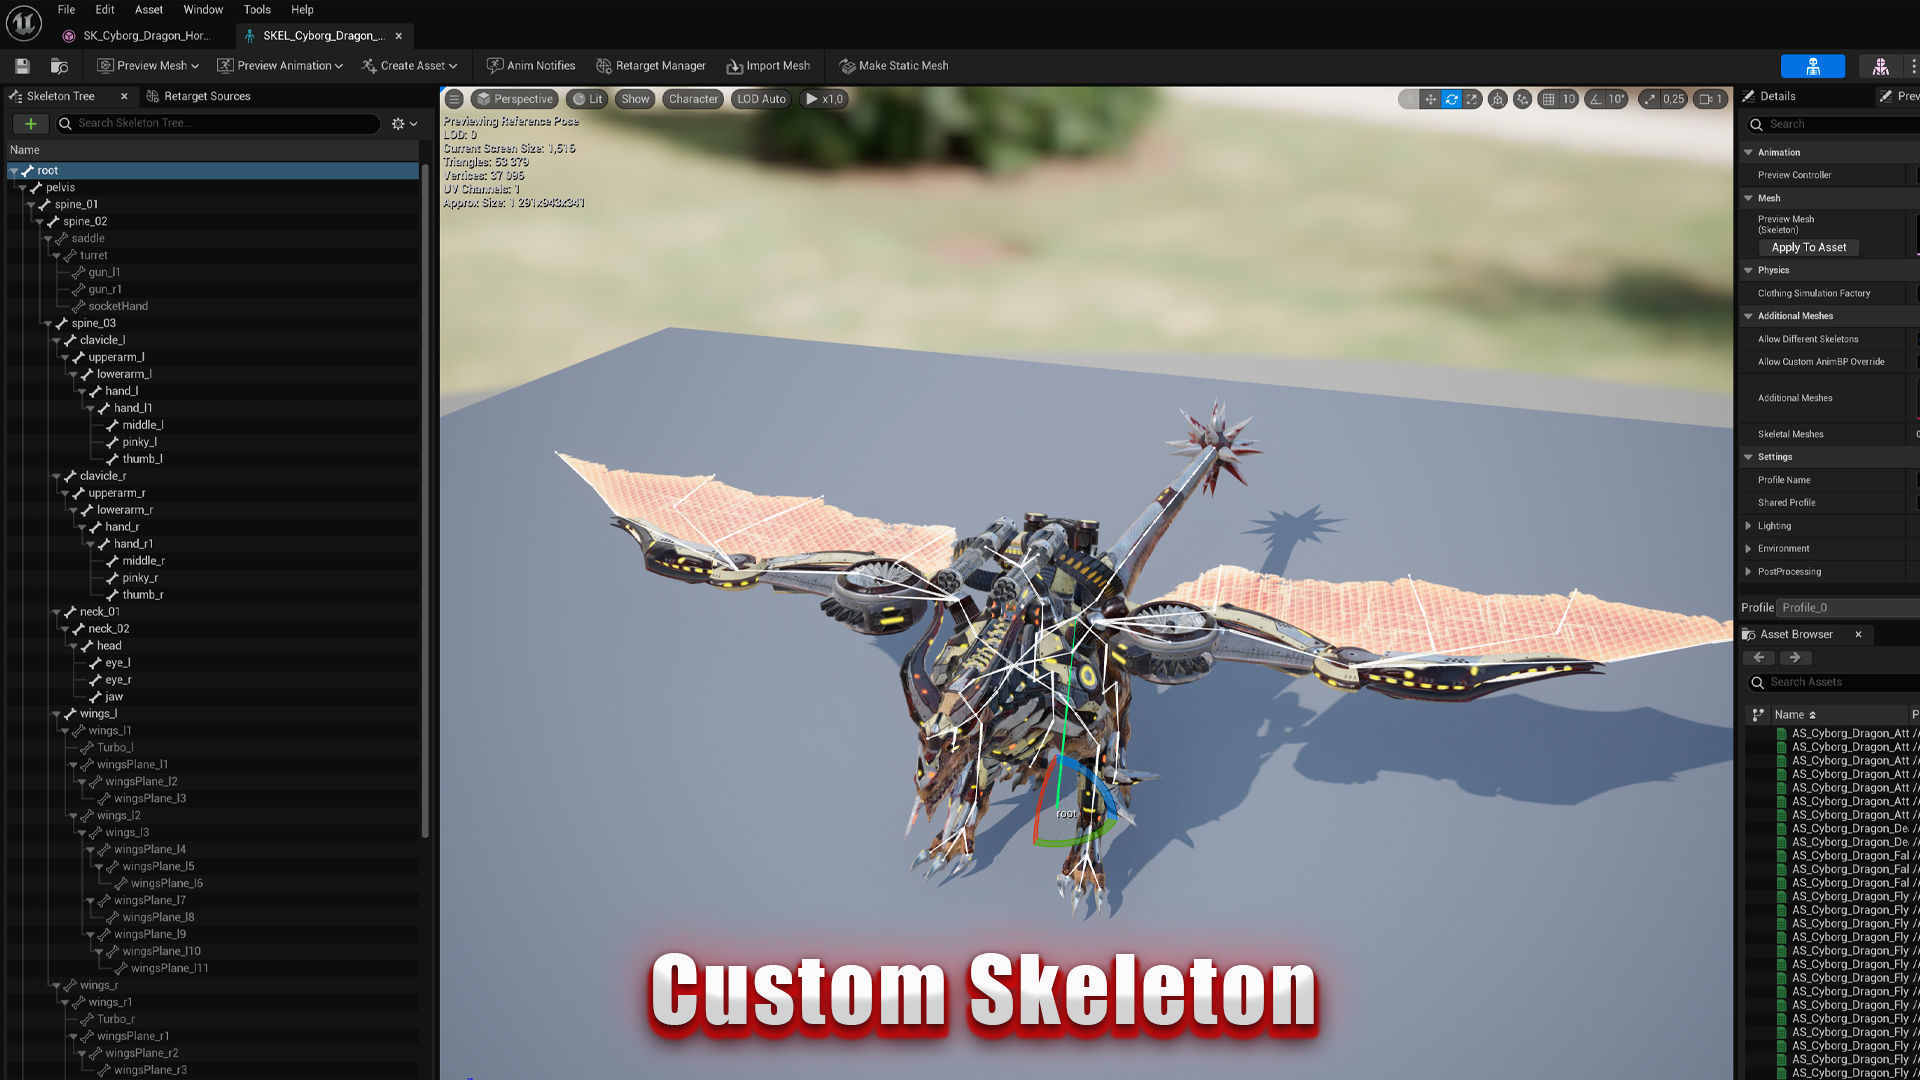The width and height of the screenshot is (1920, 1080).
Task: Open the Window menu
Action: 203,10
